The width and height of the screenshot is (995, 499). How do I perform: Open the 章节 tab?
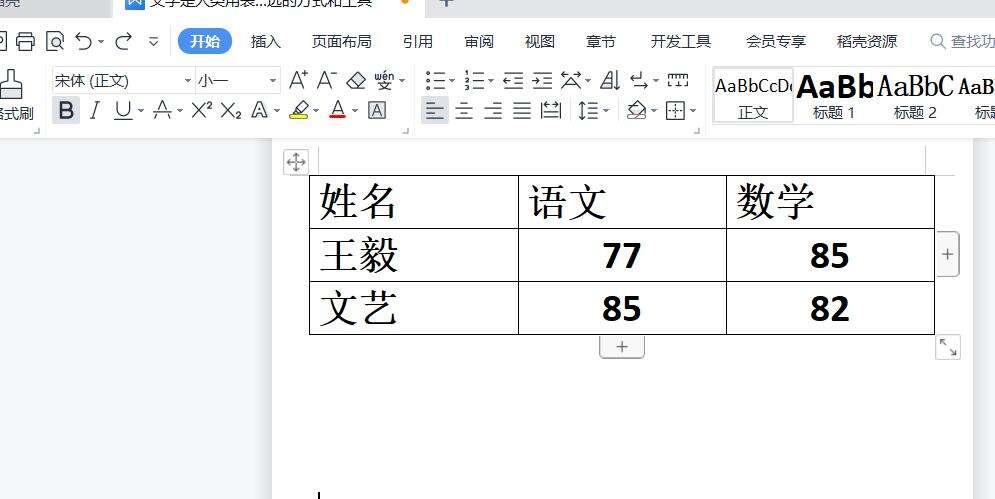click(601, 41)
